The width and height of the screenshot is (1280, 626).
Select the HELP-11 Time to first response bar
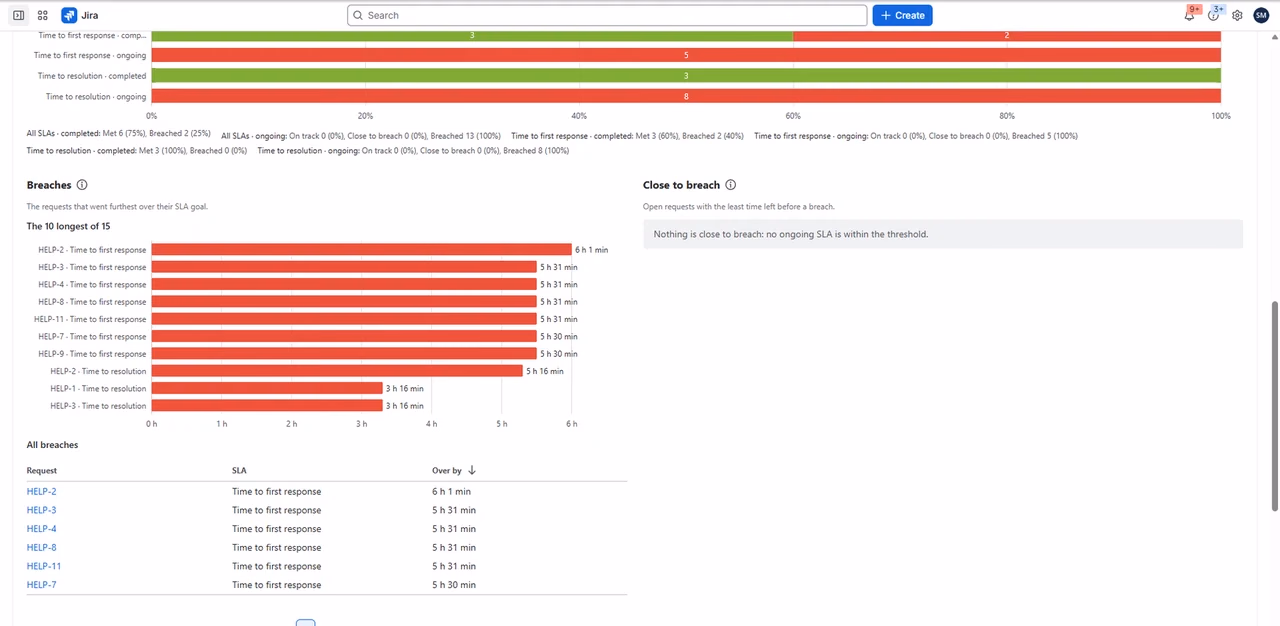[344, 319]
